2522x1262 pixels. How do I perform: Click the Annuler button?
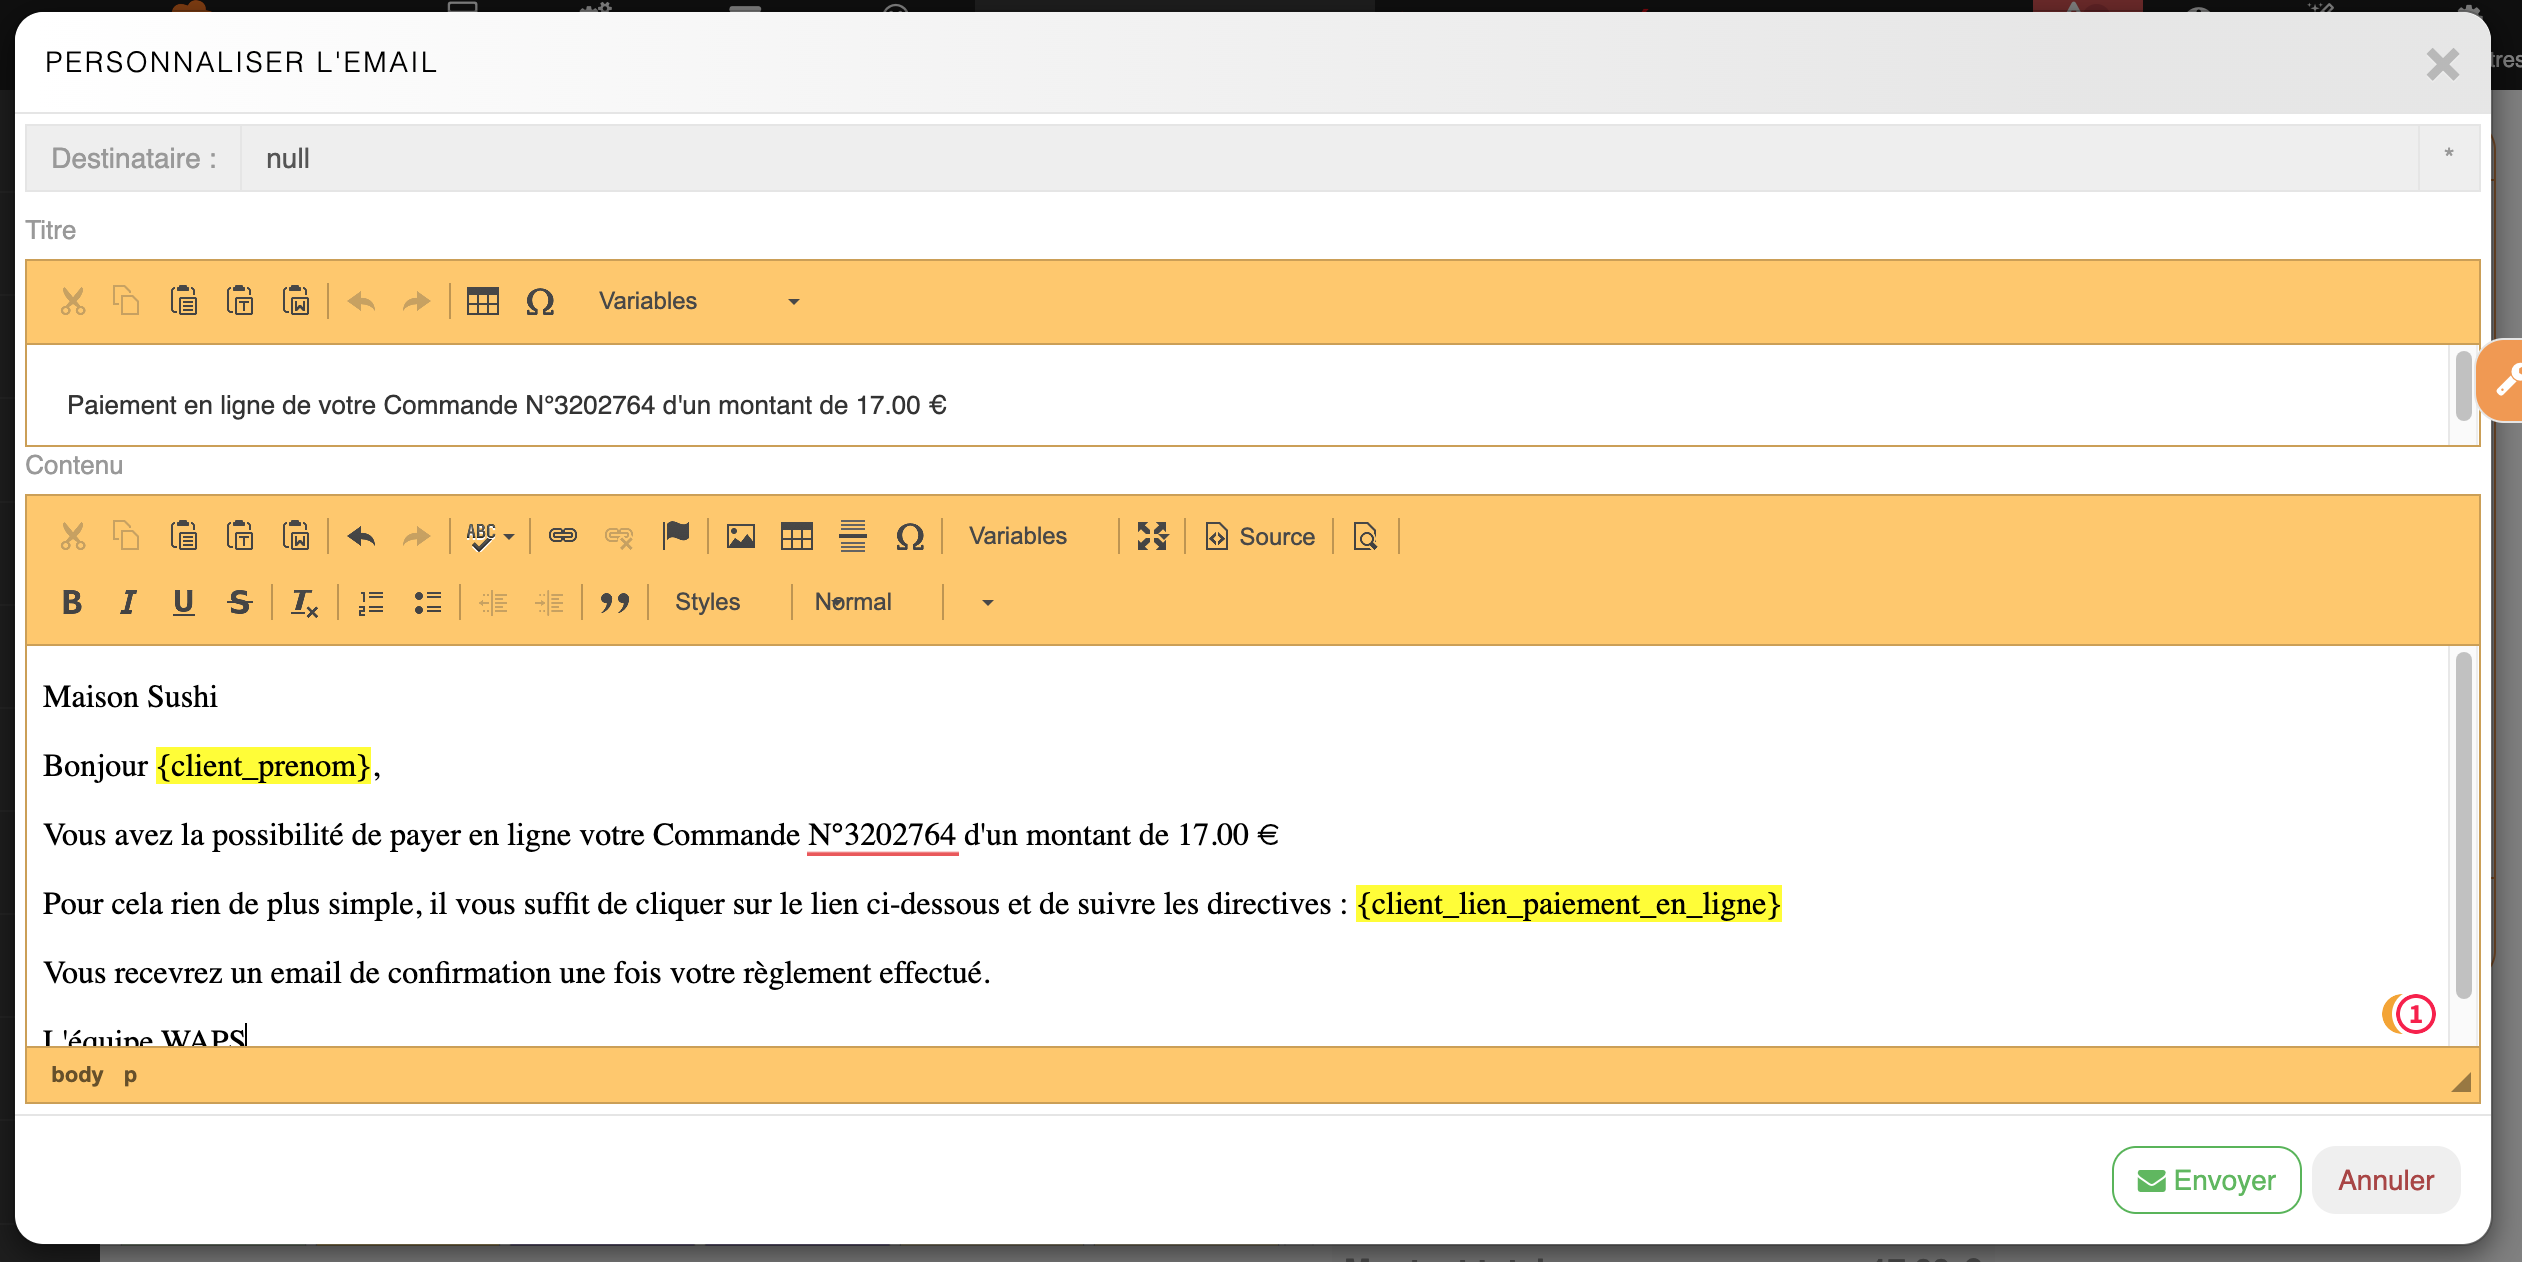click(x=2385, y=1180)
